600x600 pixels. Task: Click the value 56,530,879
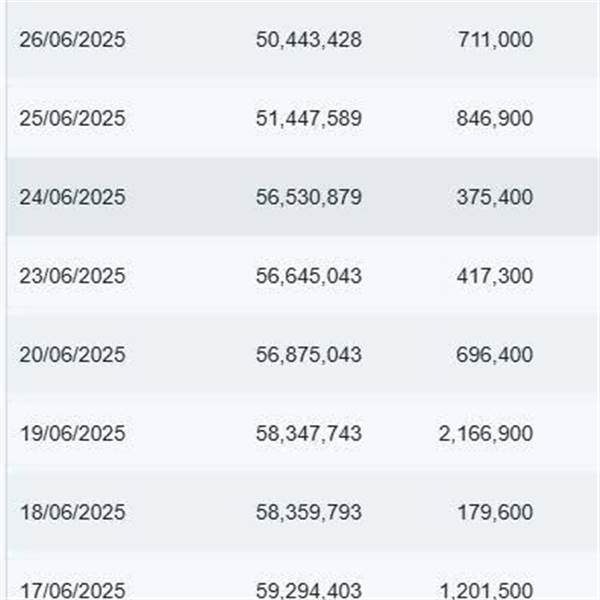308,197
